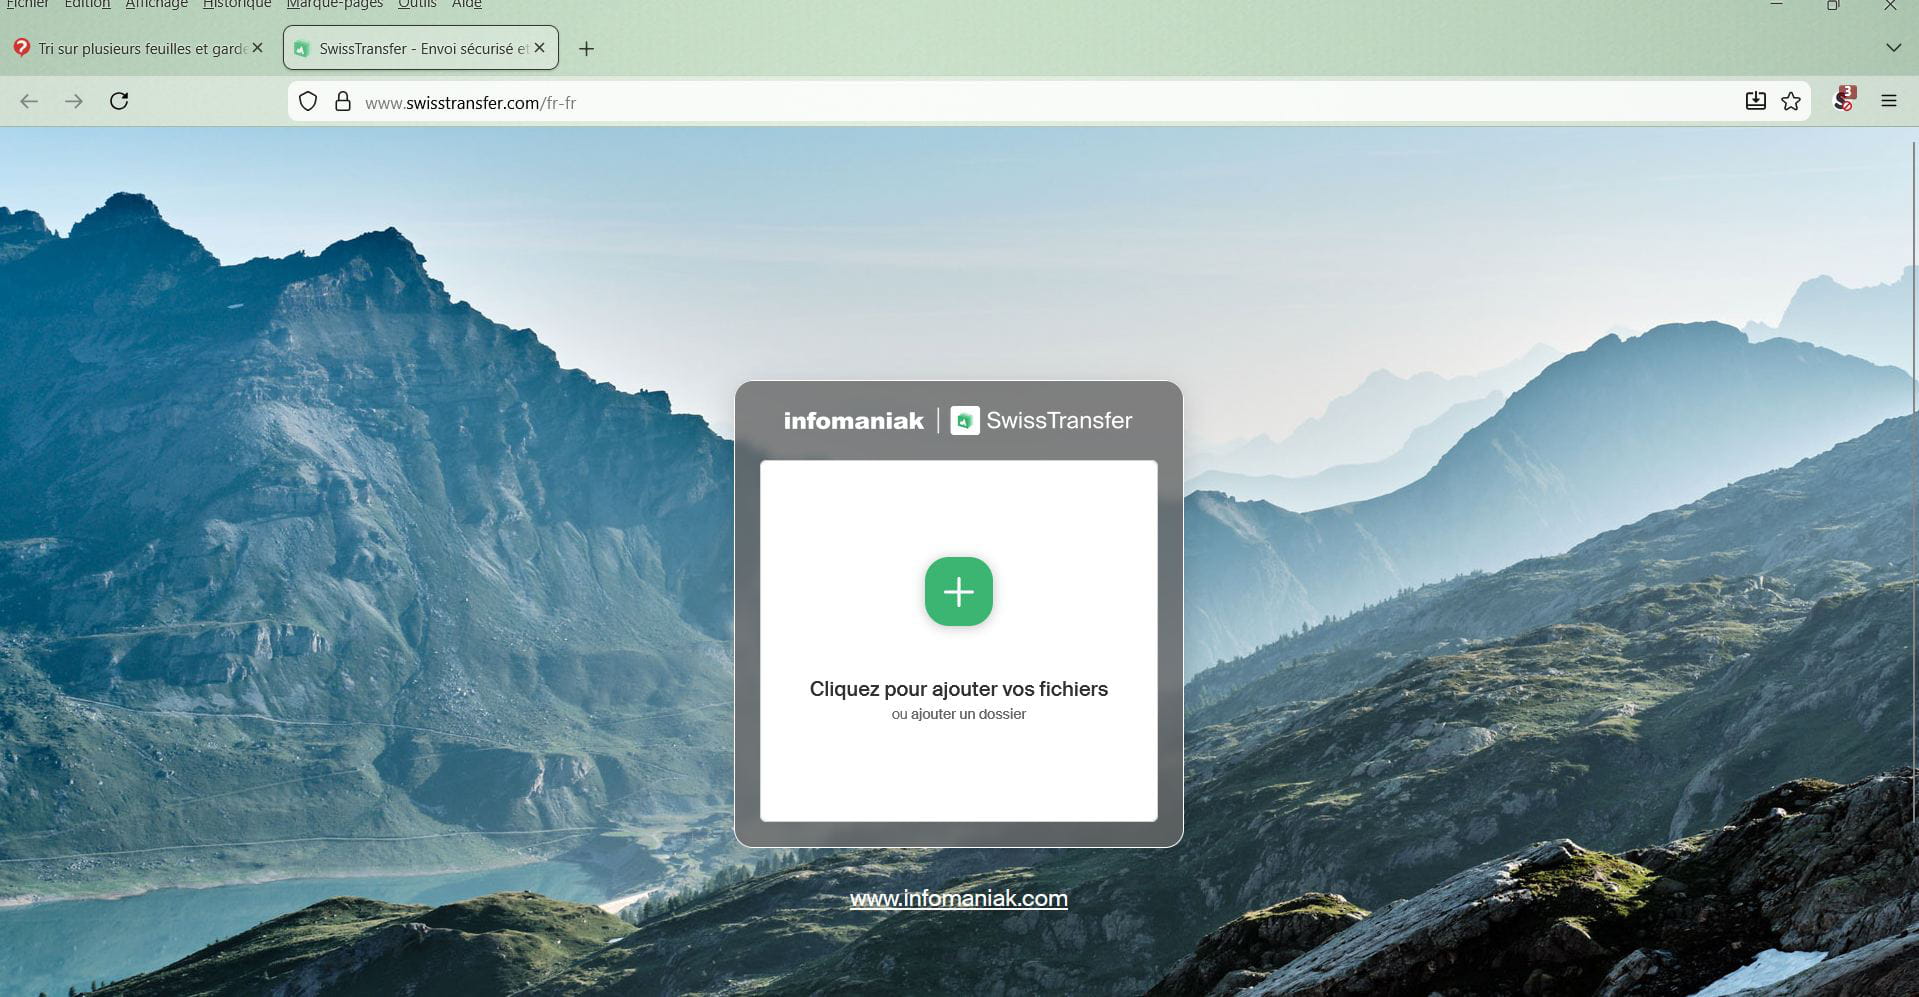The height and width of the screenshot is (997, 1919).
Task: Open a new browser tab
Action: point(587,49)
